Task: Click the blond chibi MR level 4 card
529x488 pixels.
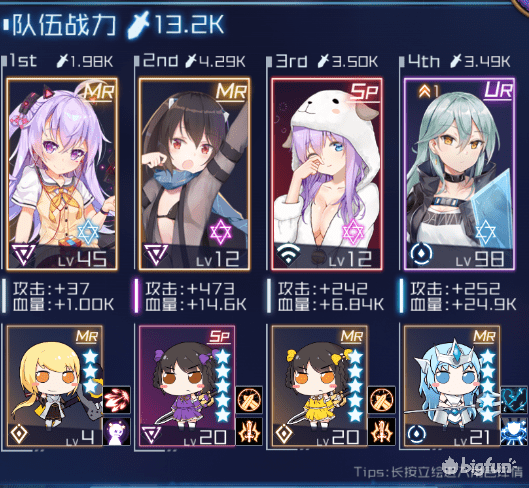Action: pyautogui.click(x=55, y=386)
